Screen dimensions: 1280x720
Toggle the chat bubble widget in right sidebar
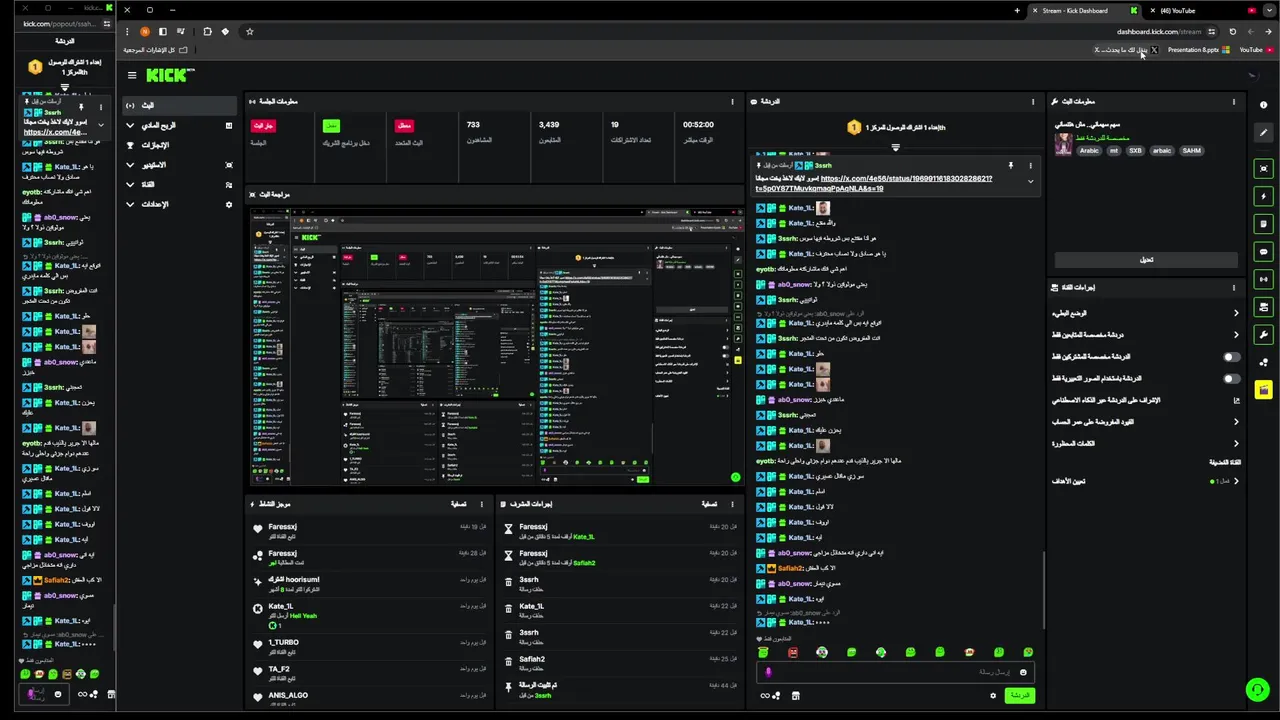(x=1264, y=252)
